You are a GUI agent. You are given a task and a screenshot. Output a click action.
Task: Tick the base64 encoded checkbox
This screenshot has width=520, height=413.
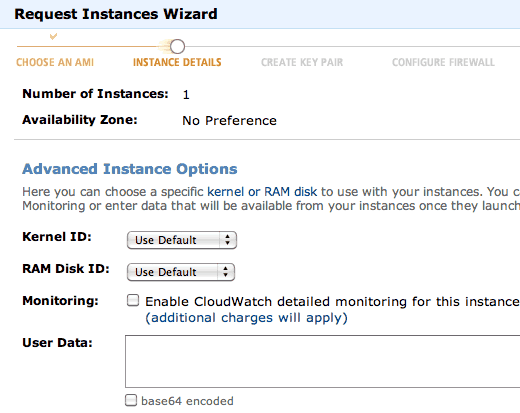click(x=131, y=400)
